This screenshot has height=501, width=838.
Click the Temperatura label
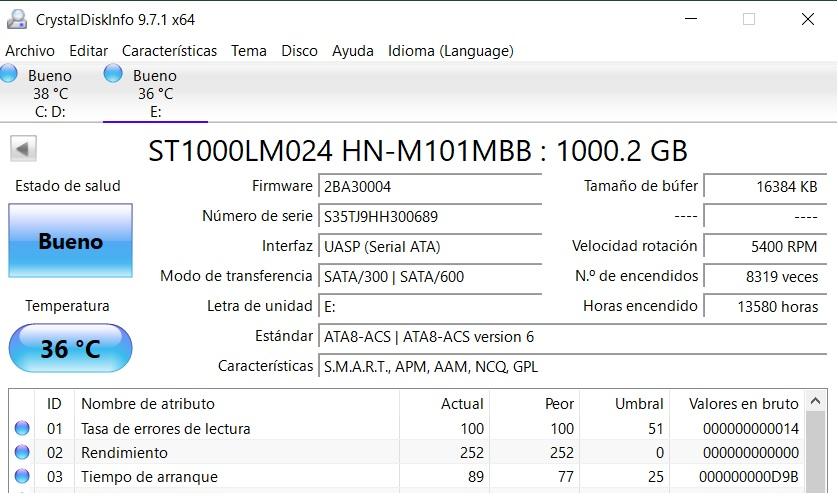coord(67,306)
